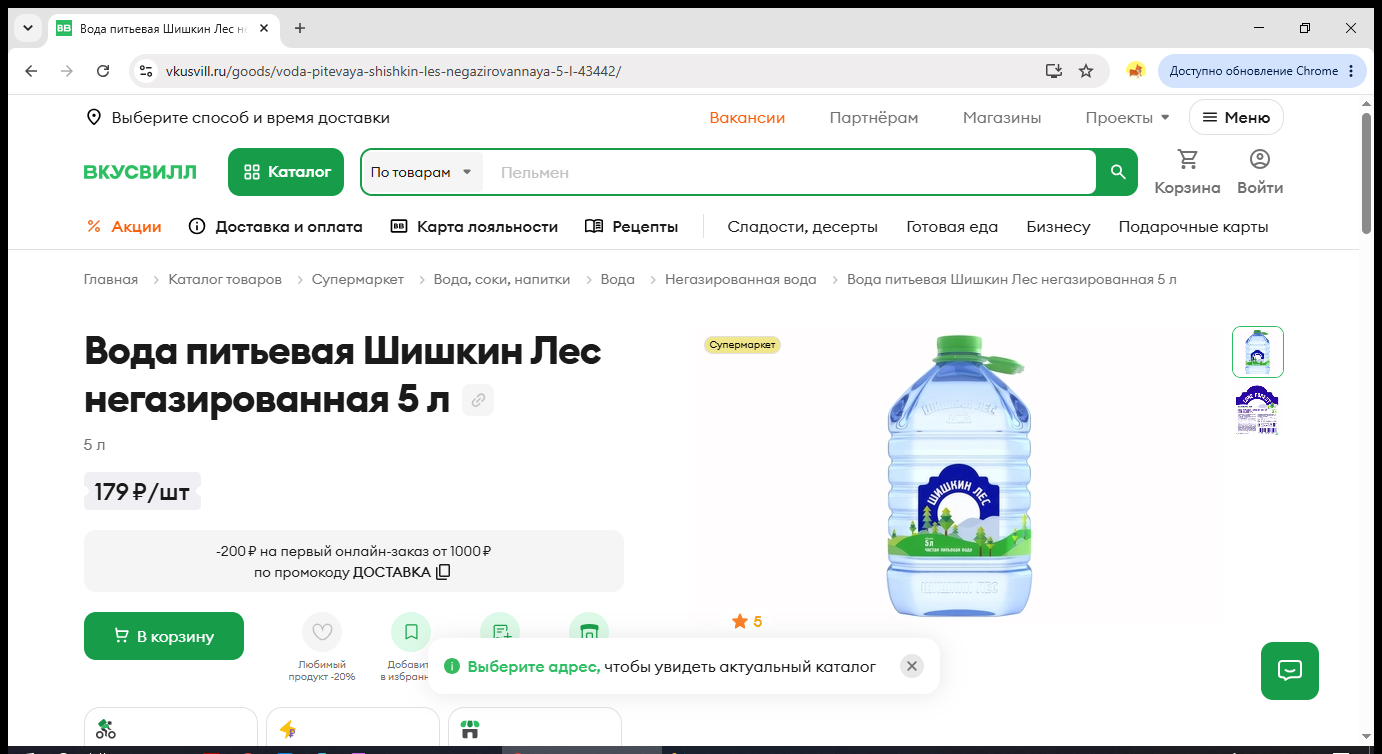
Task: Expand the Проекты dropdown
Action: click(1127, 117)
